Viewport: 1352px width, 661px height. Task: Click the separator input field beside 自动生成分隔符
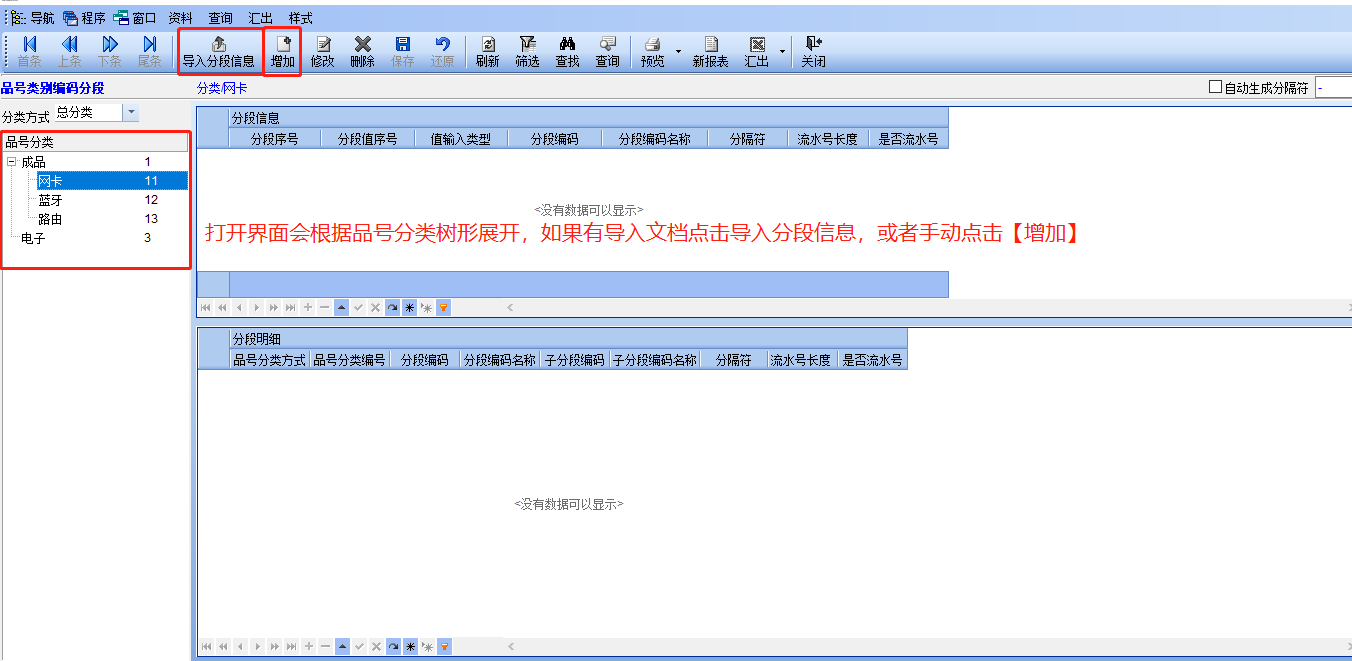tap(1333, 88)
